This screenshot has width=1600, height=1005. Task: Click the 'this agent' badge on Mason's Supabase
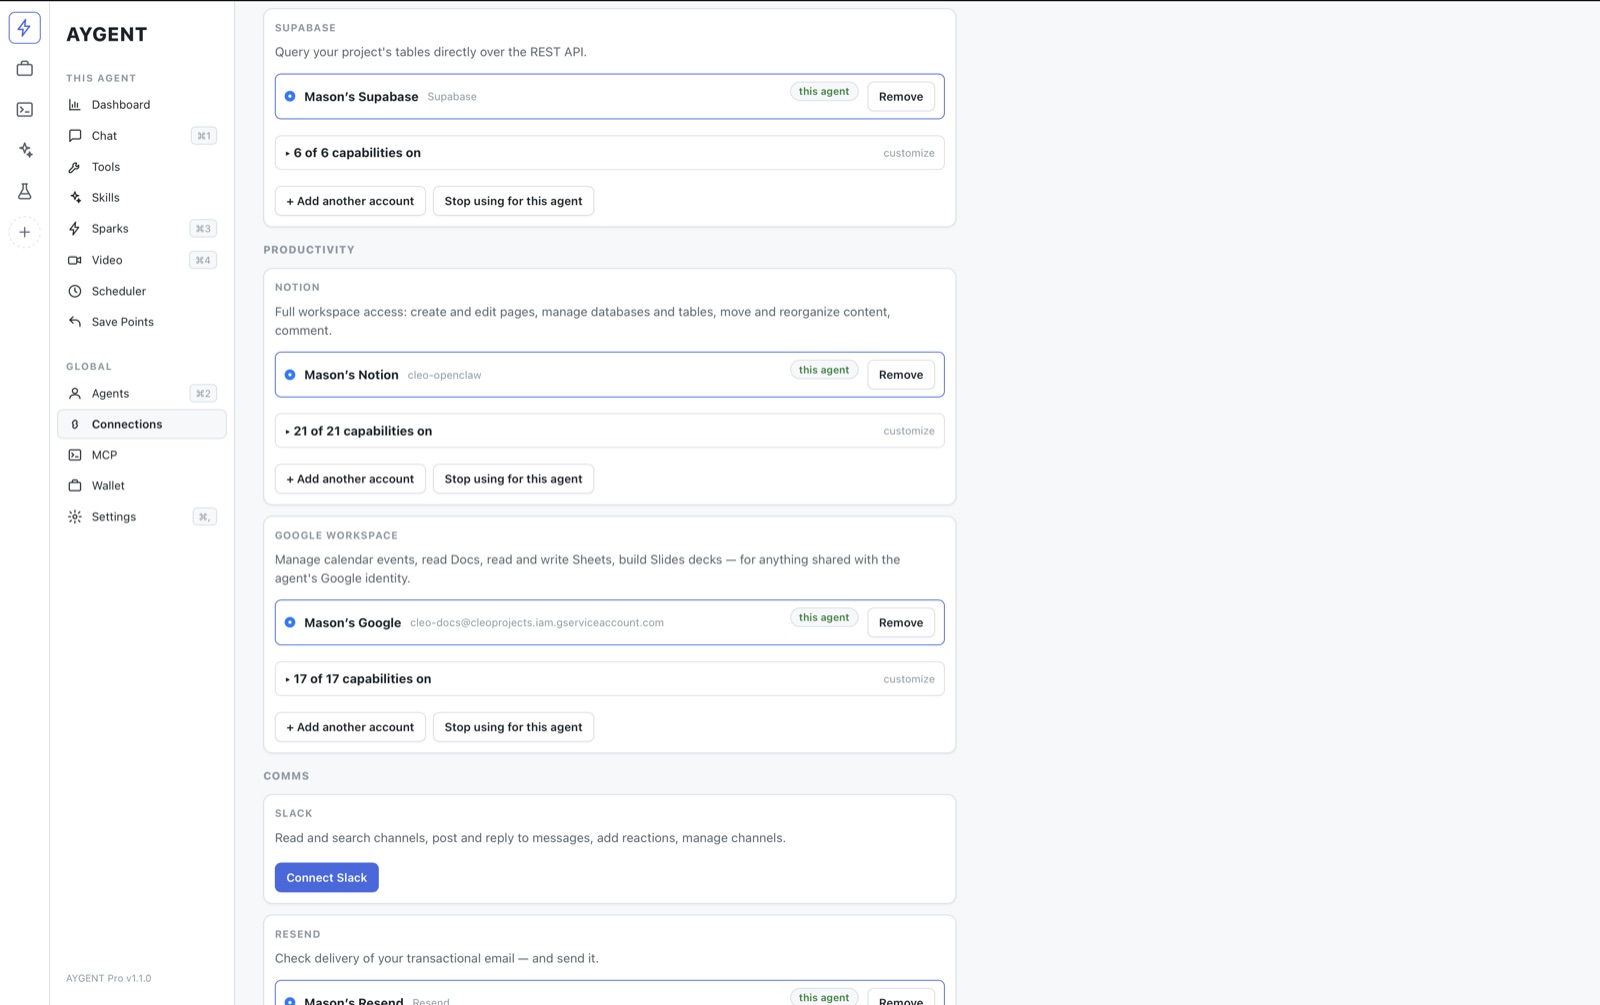824,91
